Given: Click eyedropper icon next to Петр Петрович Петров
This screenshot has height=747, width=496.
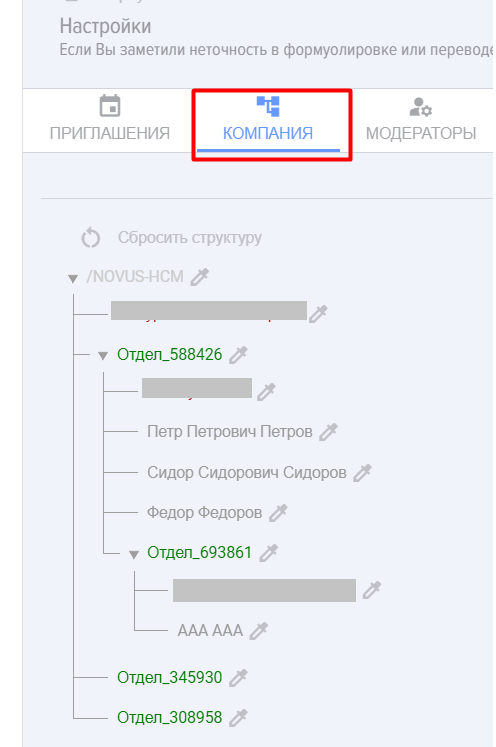Looking at the screenshot, I should pyautogui.click(x=328, y=432).
